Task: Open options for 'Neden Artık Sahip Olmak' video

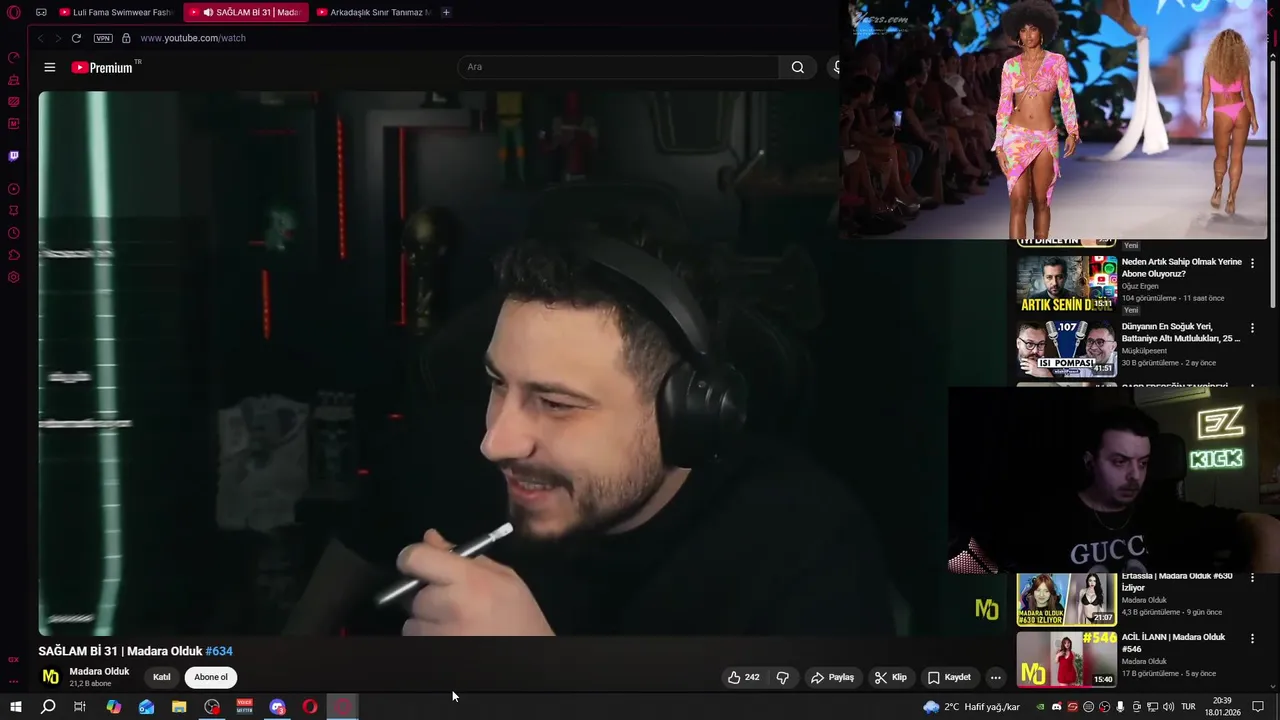Action: (x=1252, y=263)
